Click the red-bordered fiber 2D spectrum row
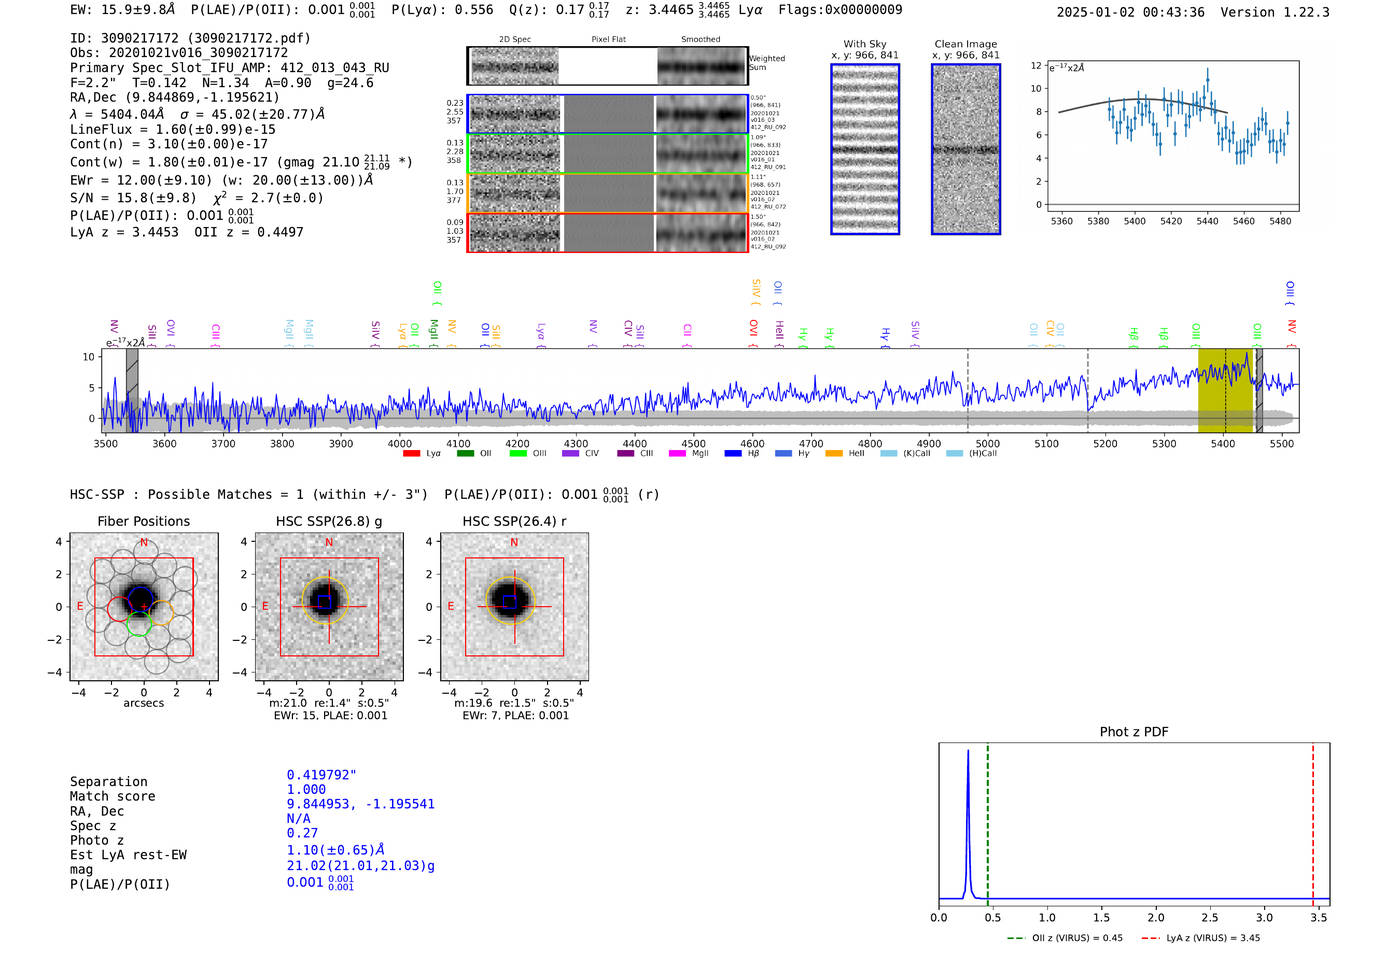The height and width of the screenshot is (953, 1400). (607, 232)
